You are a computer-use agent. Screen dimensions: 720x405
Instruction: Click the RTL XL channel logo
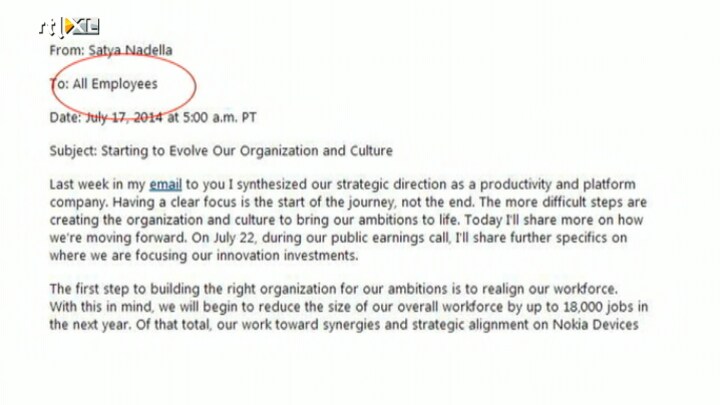click(x=69, y=27)
